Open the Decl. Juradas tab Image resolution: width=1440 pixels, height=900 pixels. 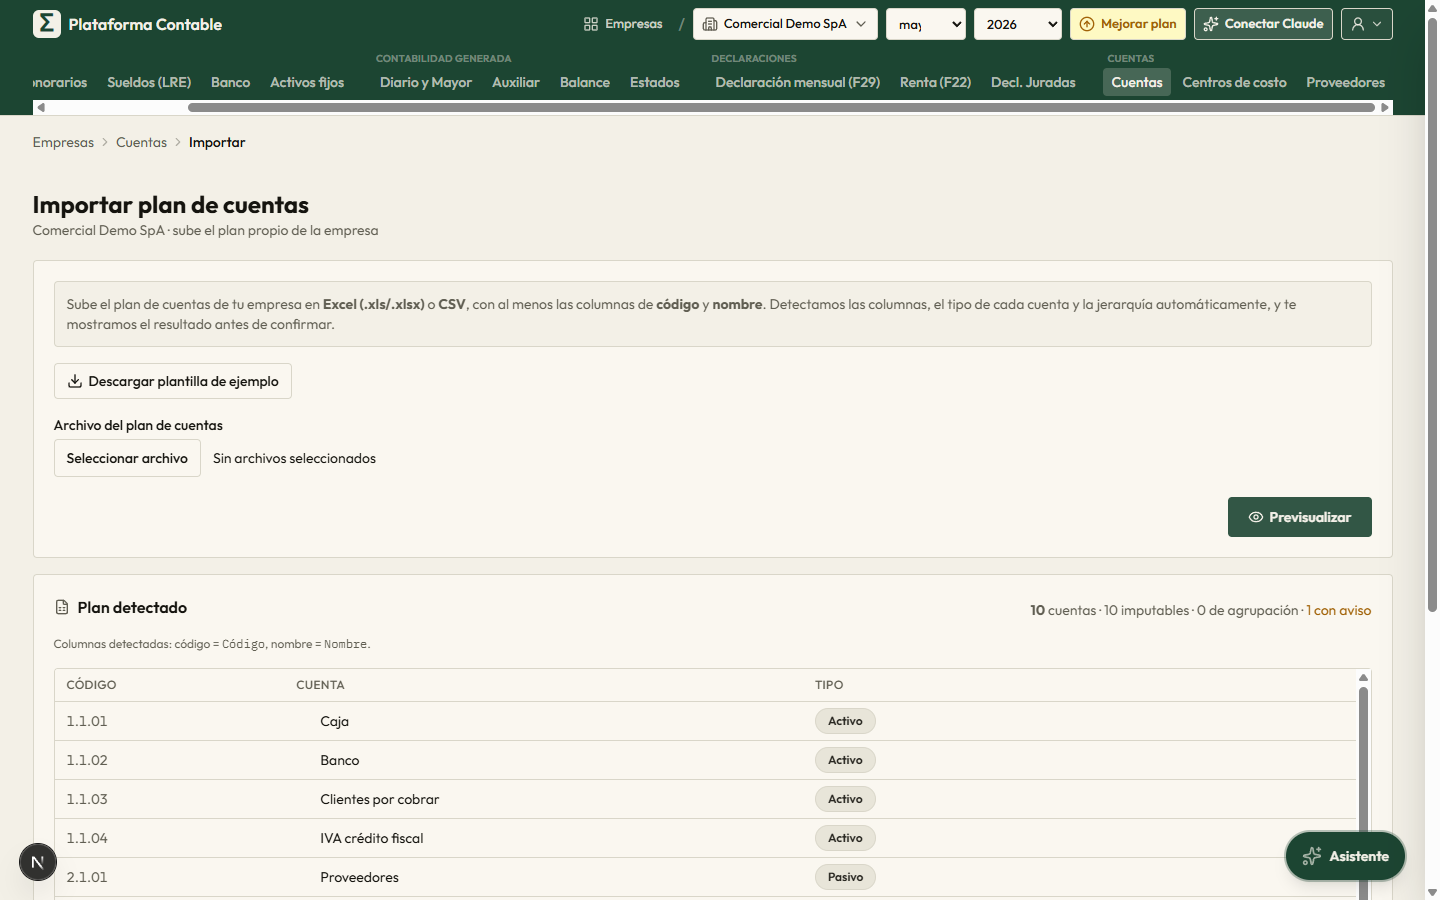click(x=1033, y=82)
